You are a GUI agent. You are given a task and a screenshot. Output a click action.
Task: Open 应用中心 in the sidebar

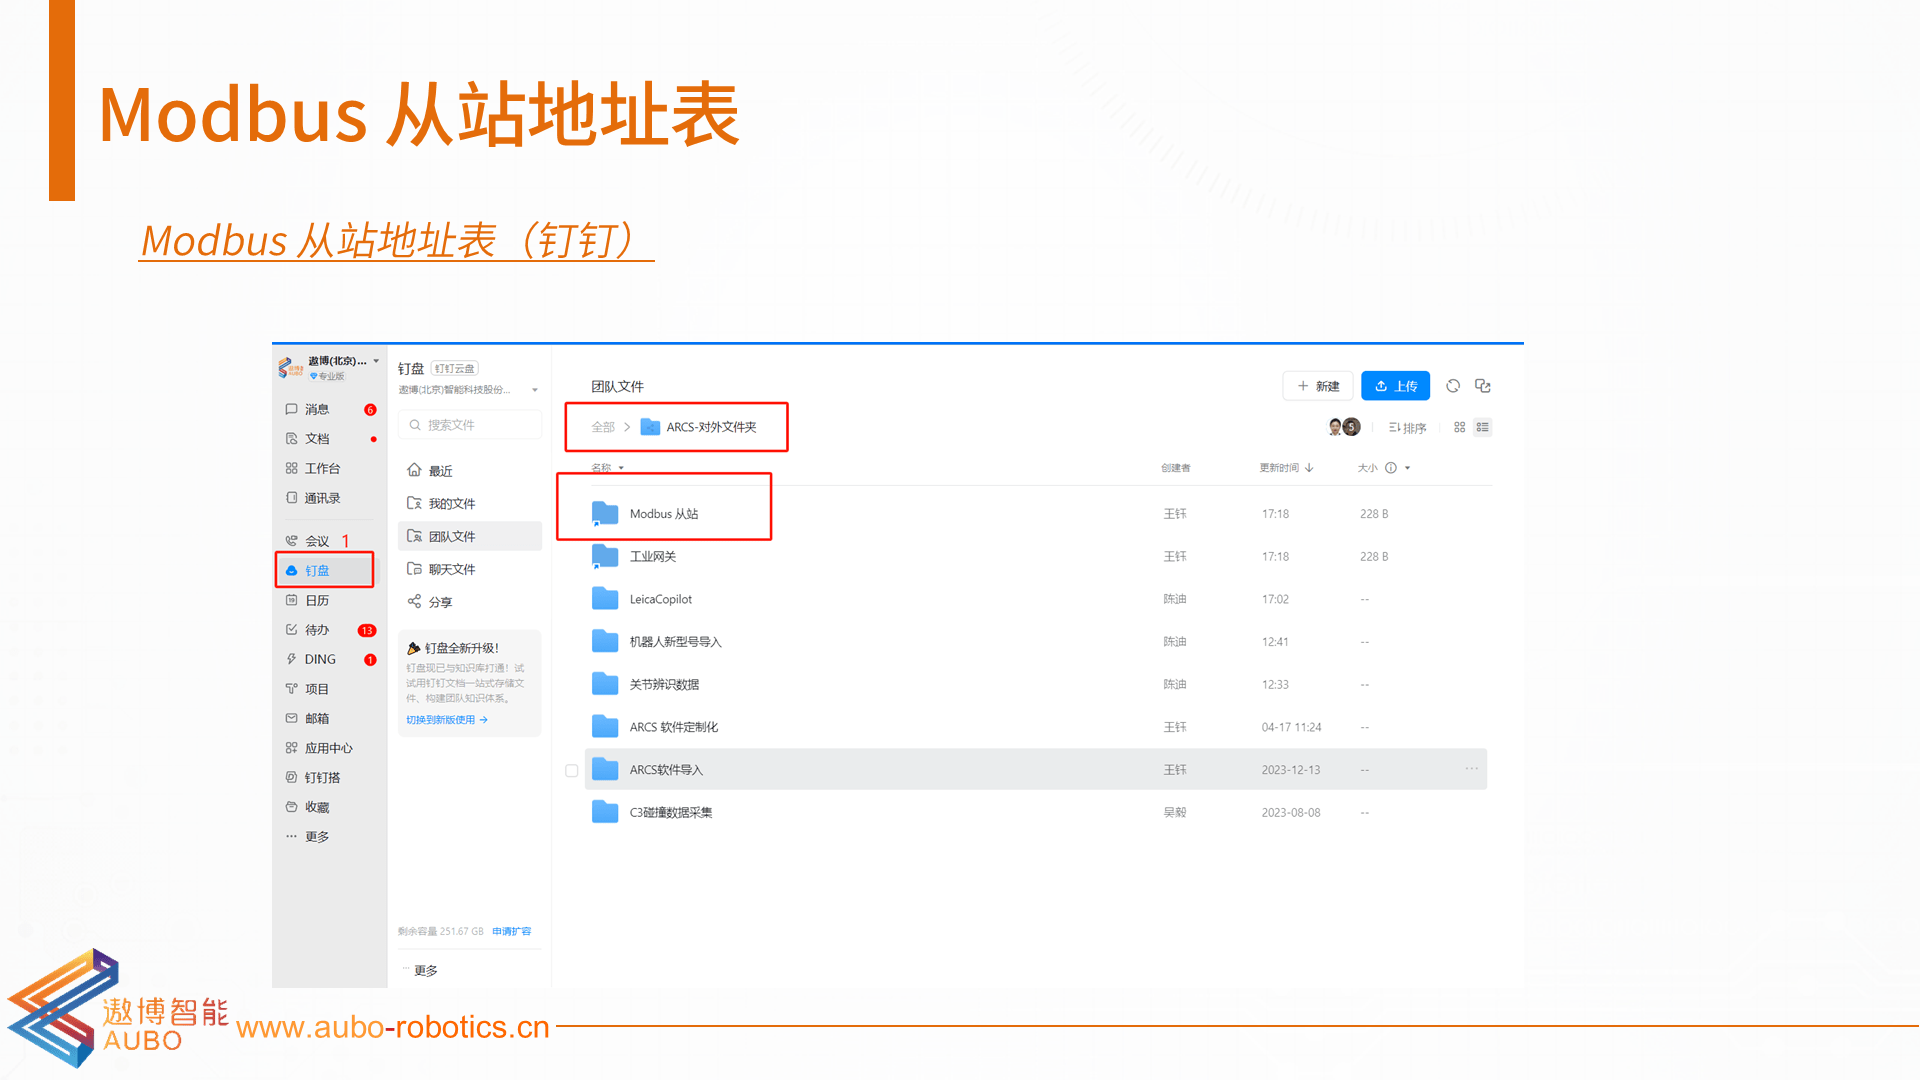point(330,748)
